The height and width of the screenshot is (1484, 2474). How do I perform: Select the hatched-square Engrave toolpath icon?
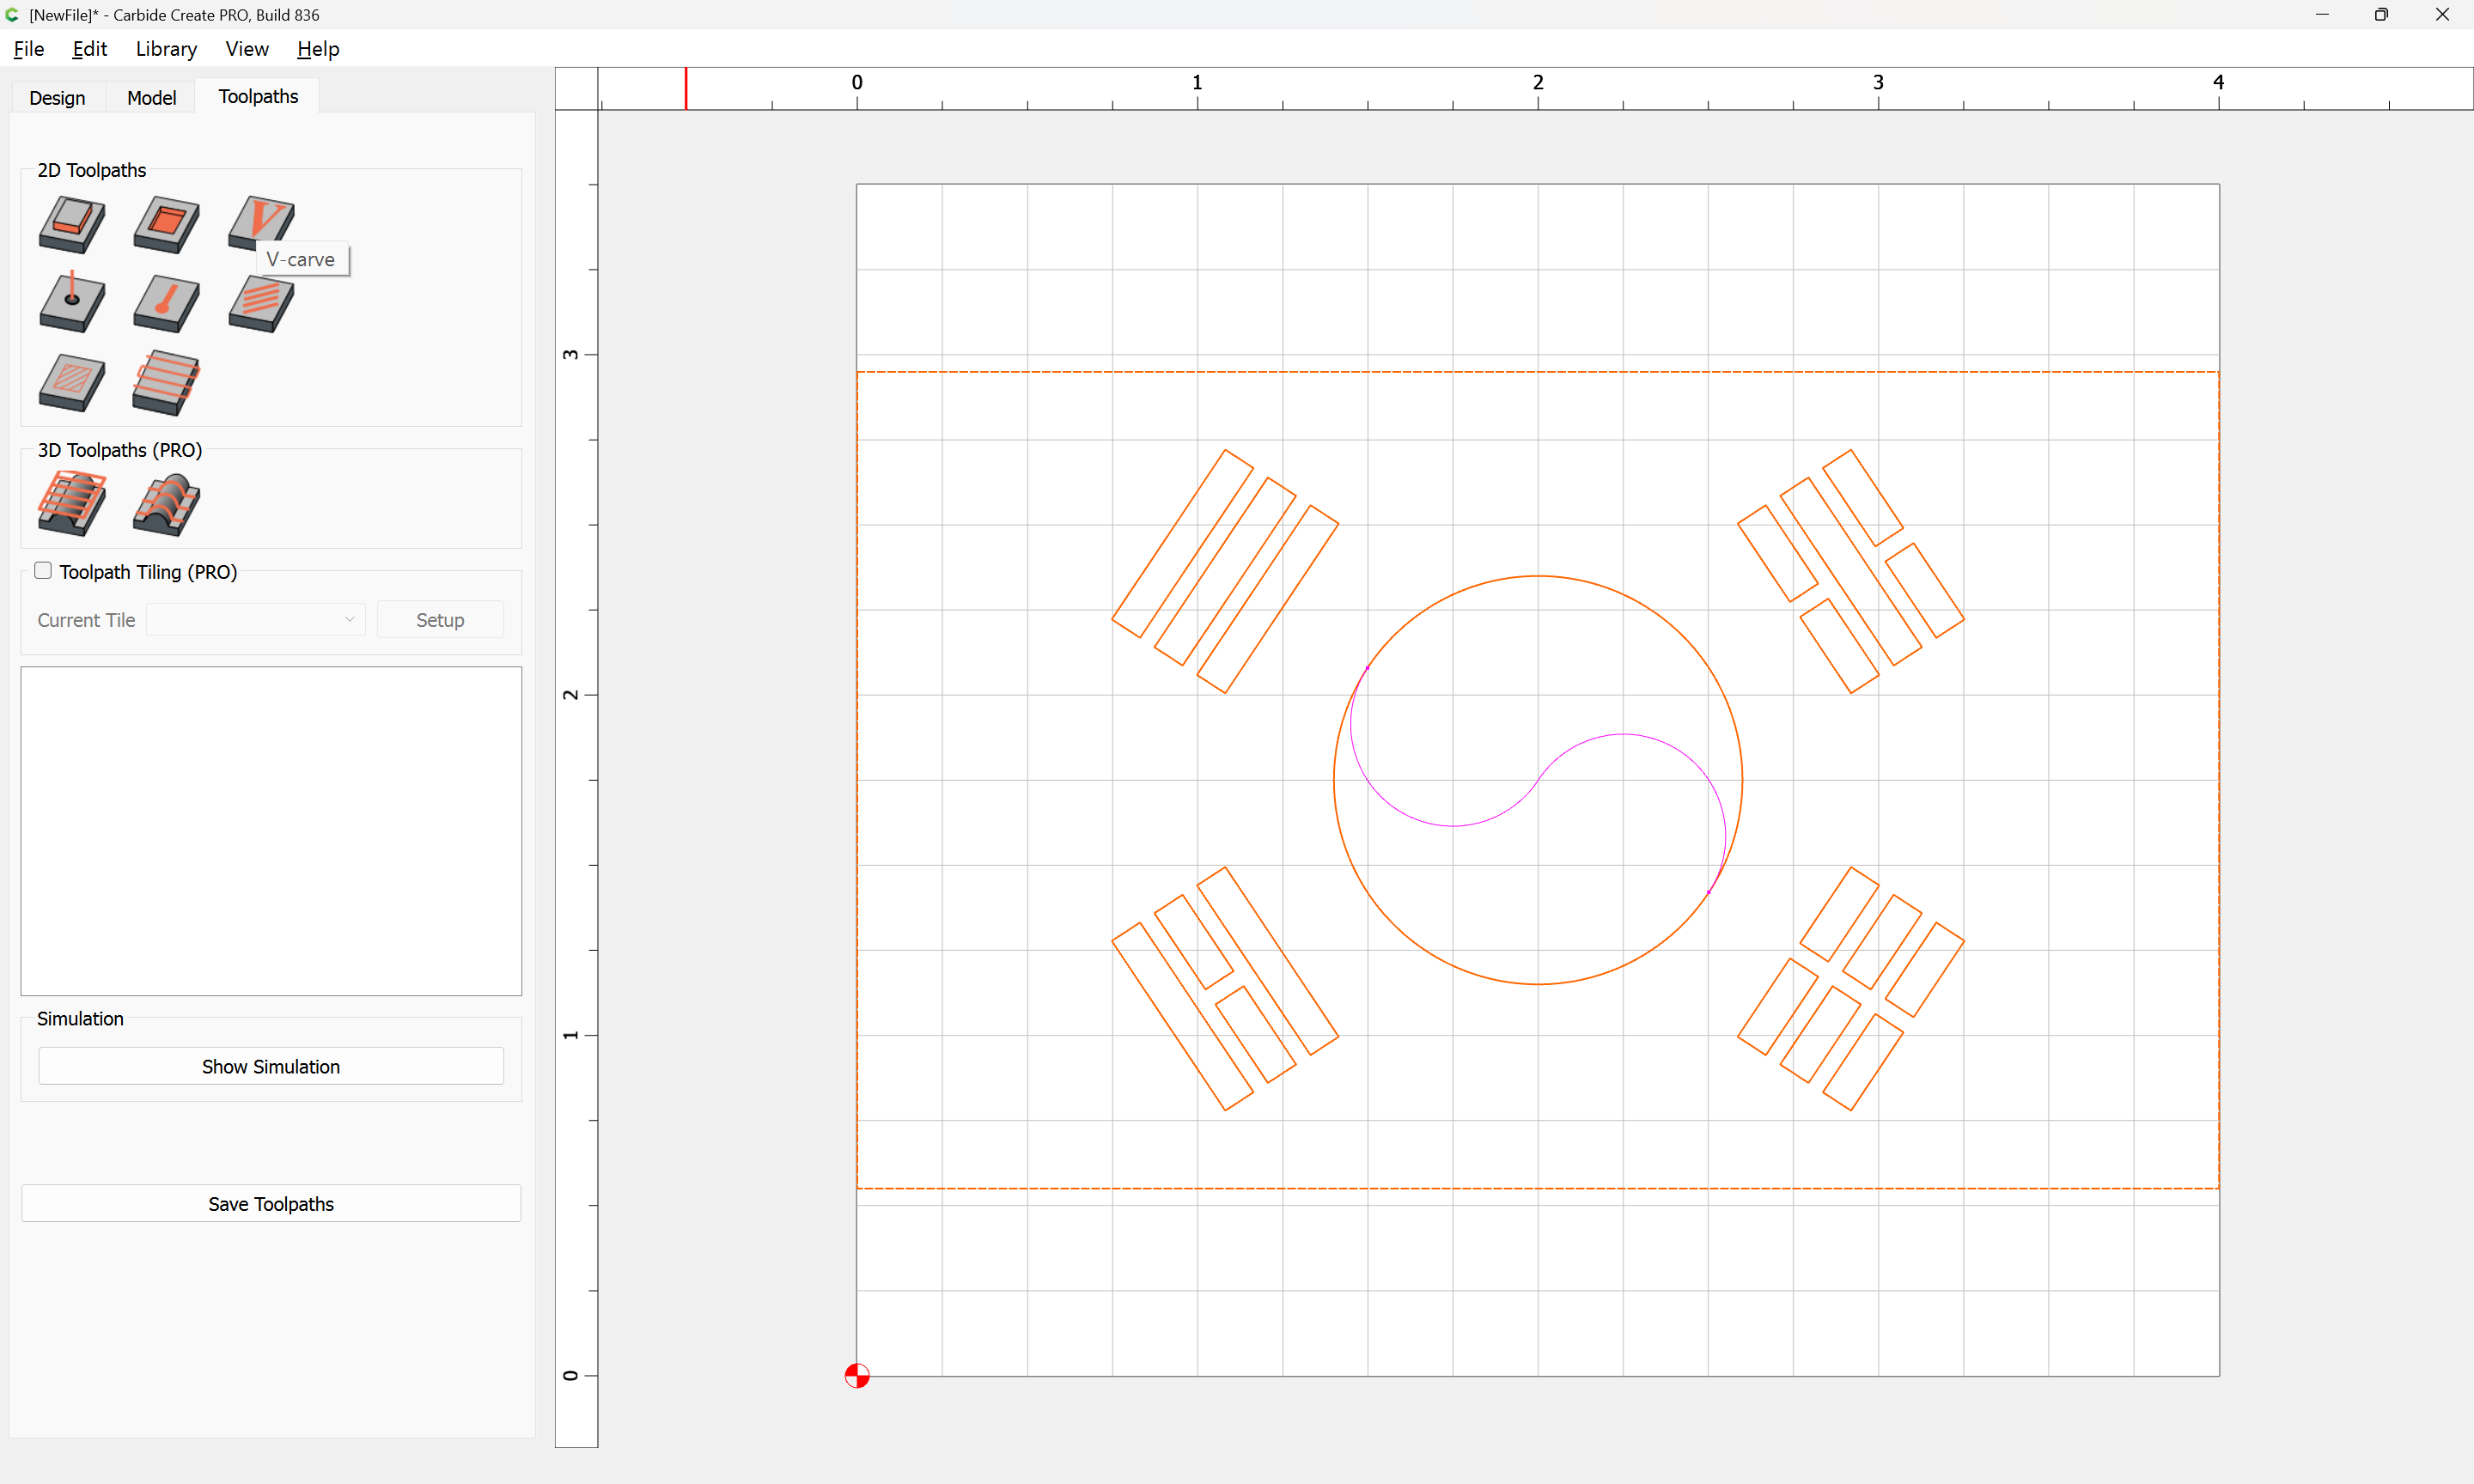[71, 382]
